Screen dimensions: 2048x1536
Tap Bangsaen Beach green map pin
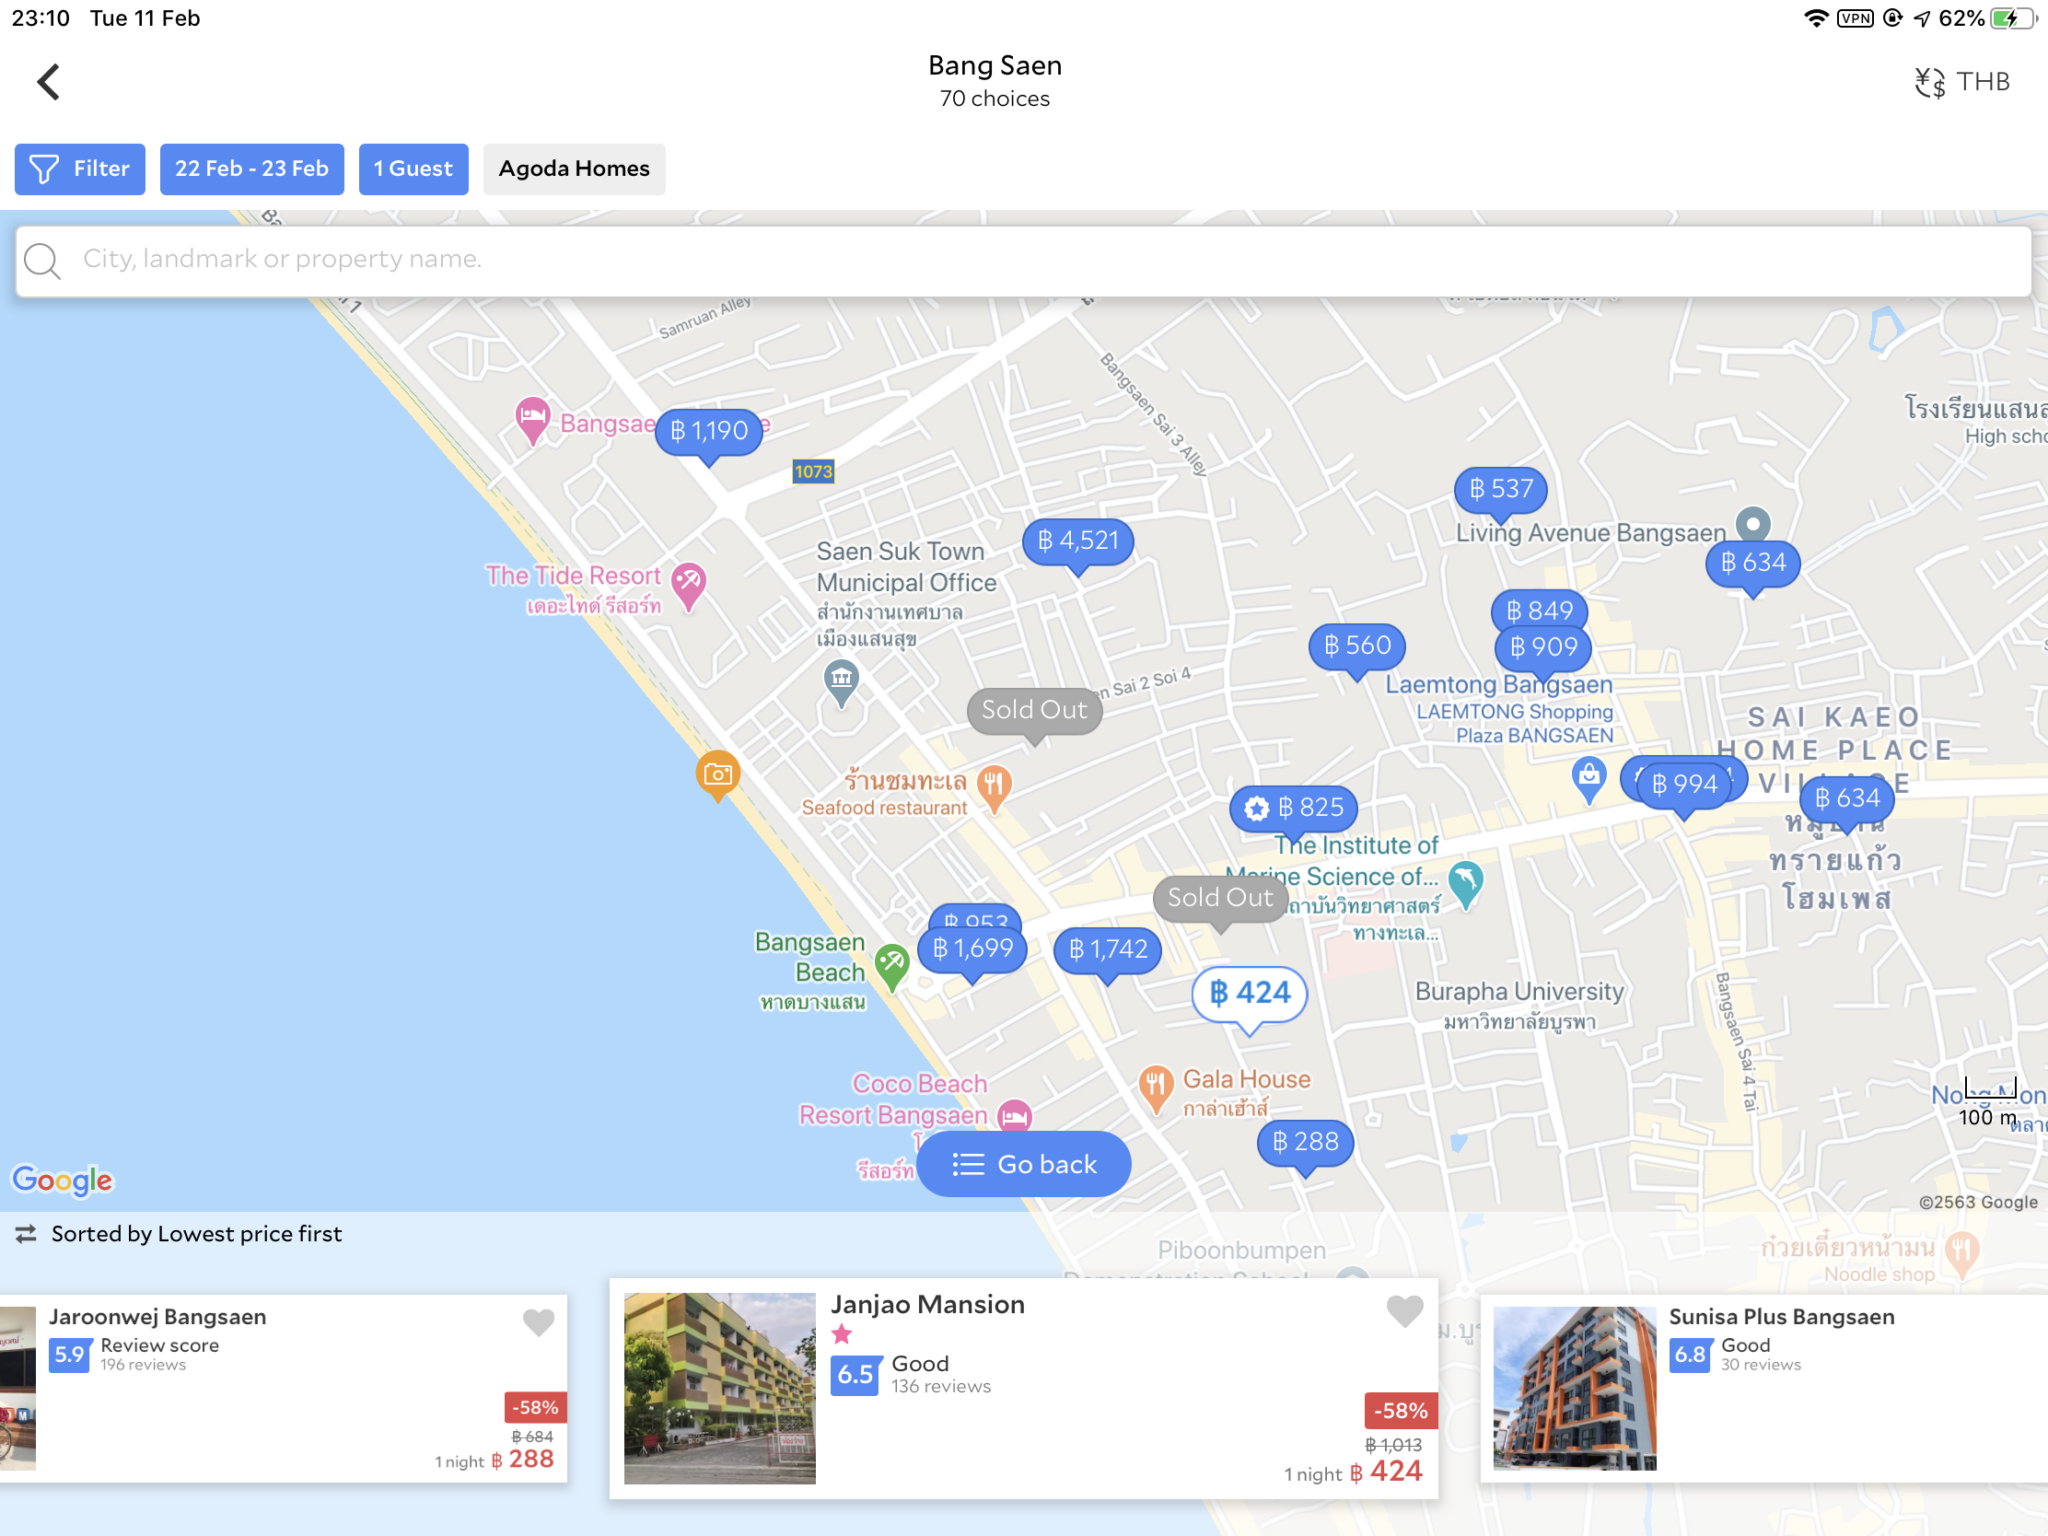point(891,963)
